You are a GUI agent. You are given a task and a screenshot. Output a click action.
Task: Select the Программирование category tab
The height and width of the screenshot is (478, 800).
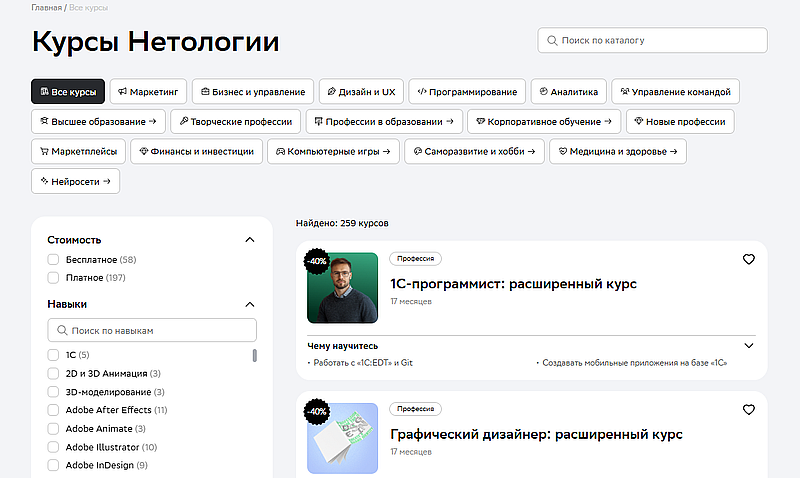(468, 92)
